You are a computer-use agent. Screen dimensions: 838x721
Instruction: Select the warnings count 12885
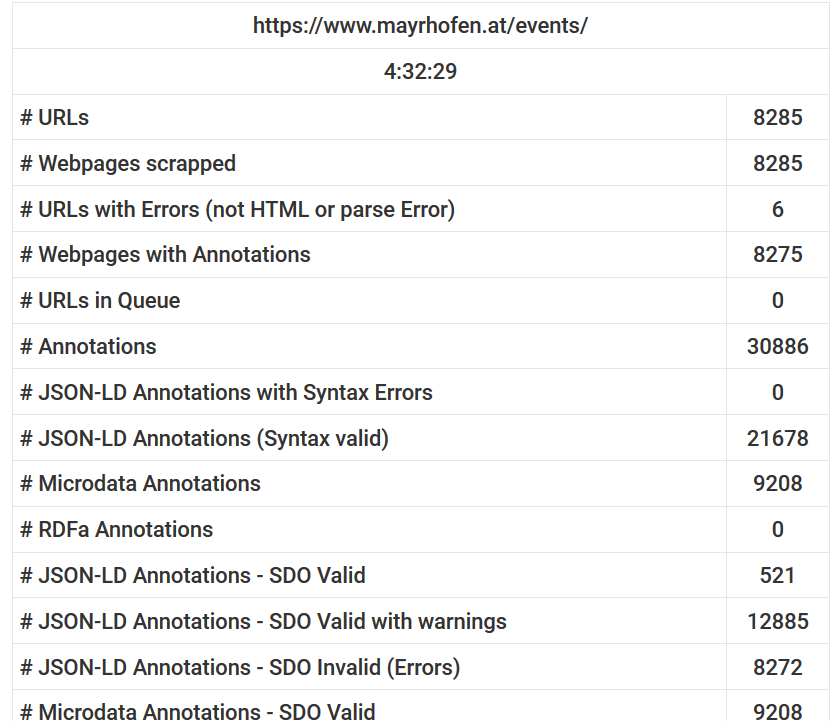778,622
